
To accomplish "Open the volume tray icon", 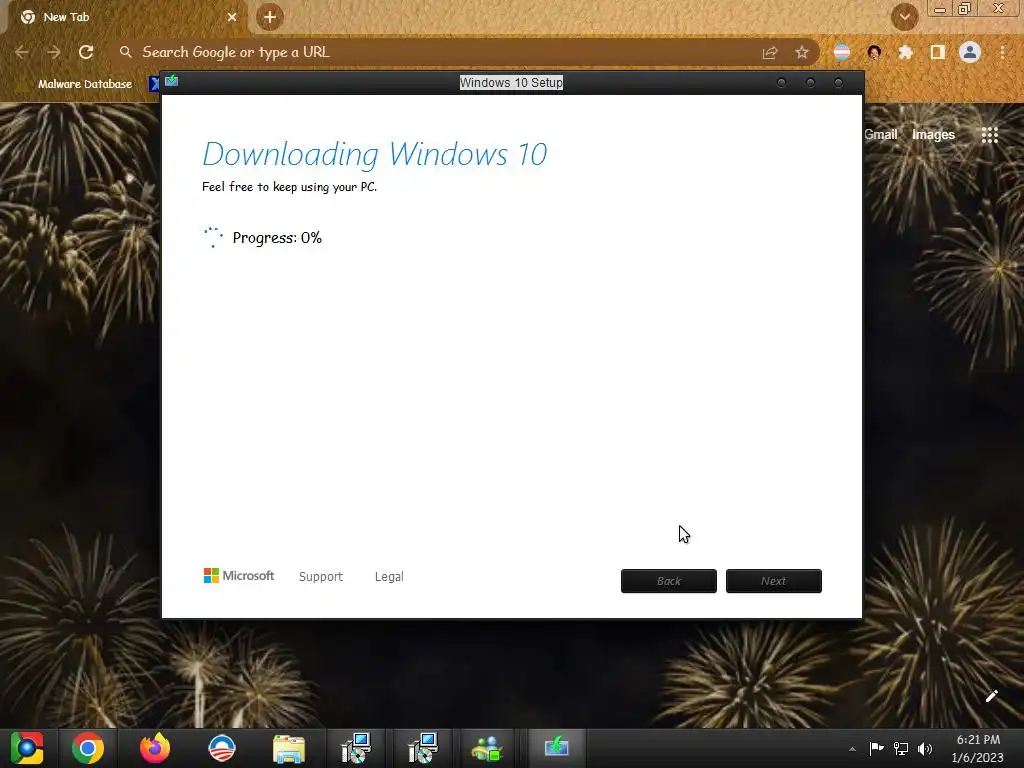I will (925, 748).
